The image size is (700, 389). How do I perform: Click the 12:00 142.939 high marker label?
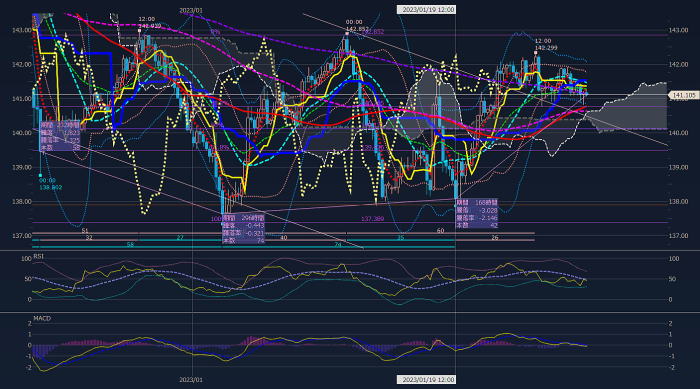pos(149,23)
